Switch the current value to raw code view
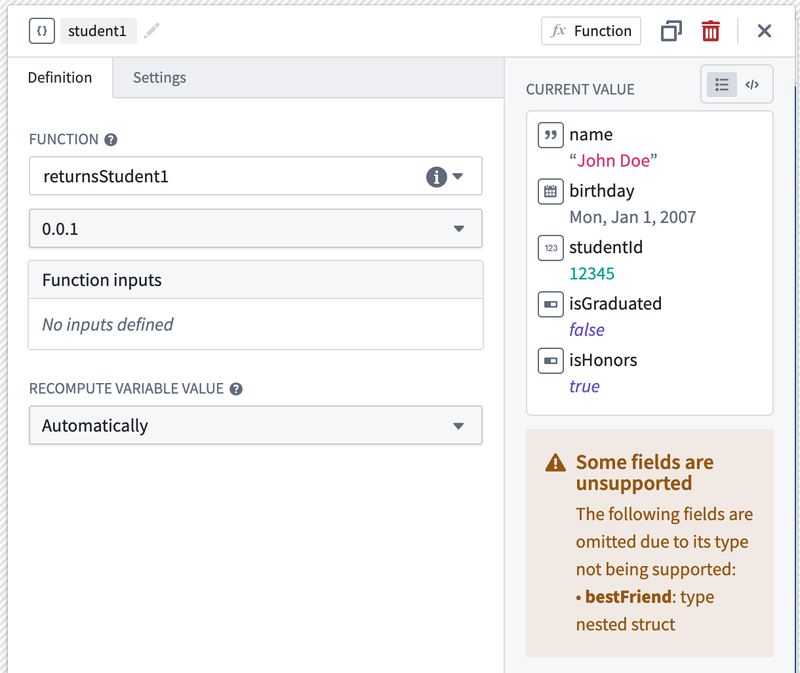This screenshot has width=800, height=673. (752, 85)
